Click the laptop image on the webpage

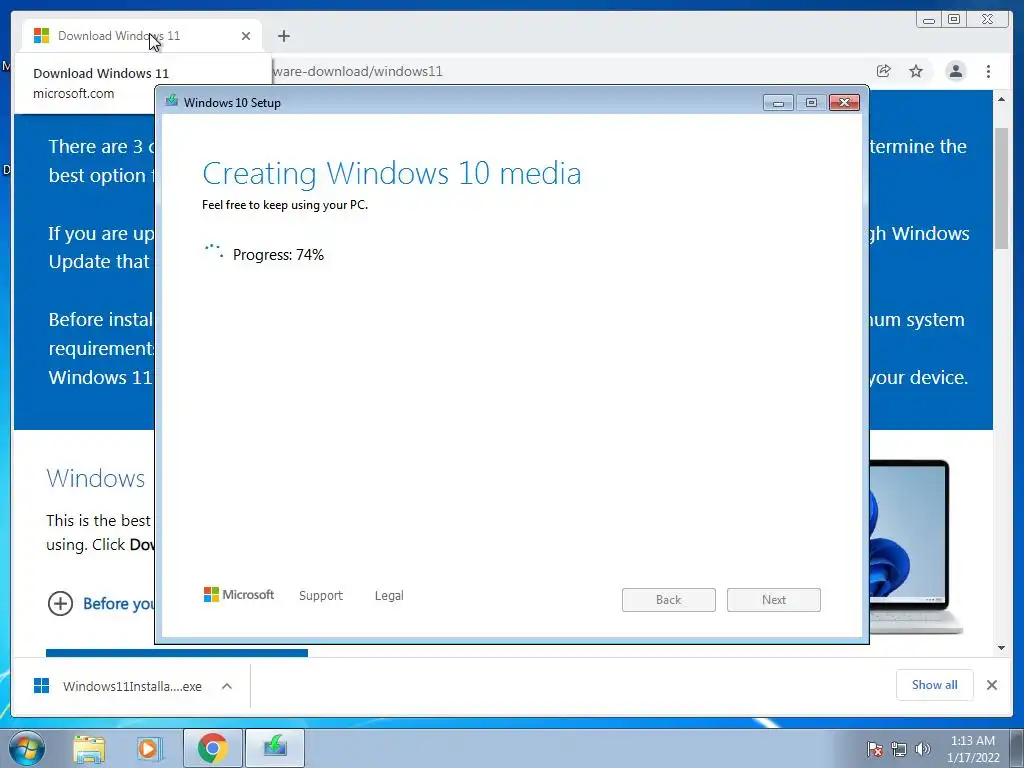click(916, 547)
